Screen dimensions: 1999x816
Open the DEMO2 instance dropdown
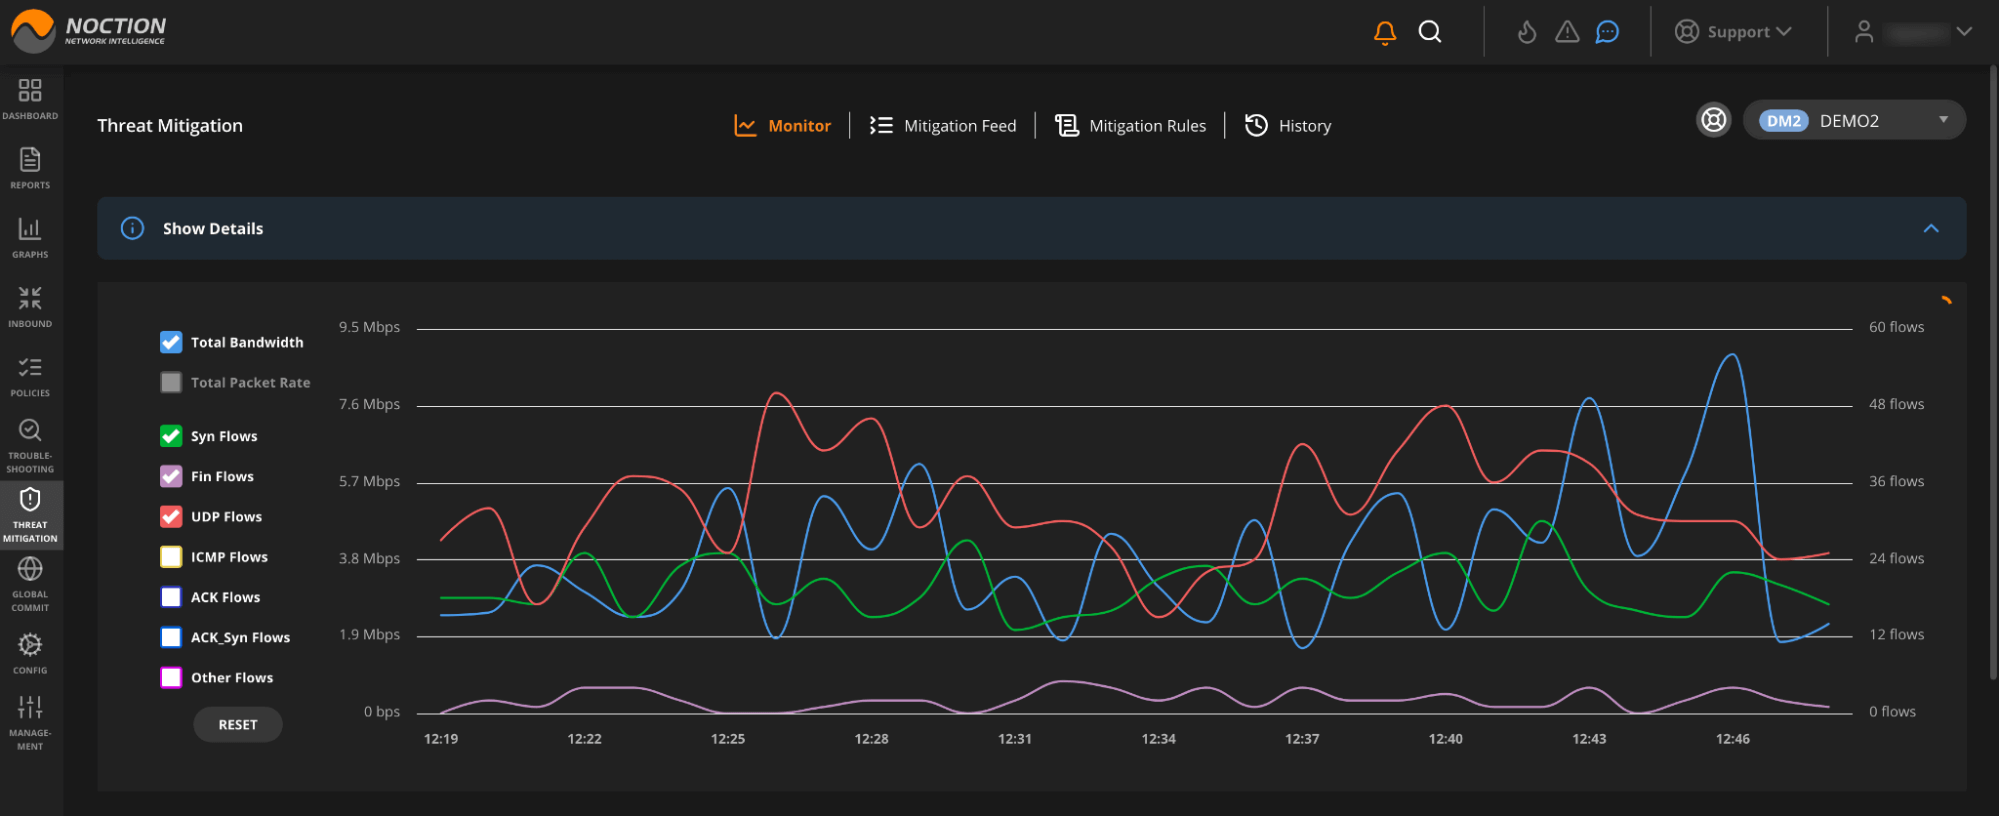click(x=1854, y=120)
